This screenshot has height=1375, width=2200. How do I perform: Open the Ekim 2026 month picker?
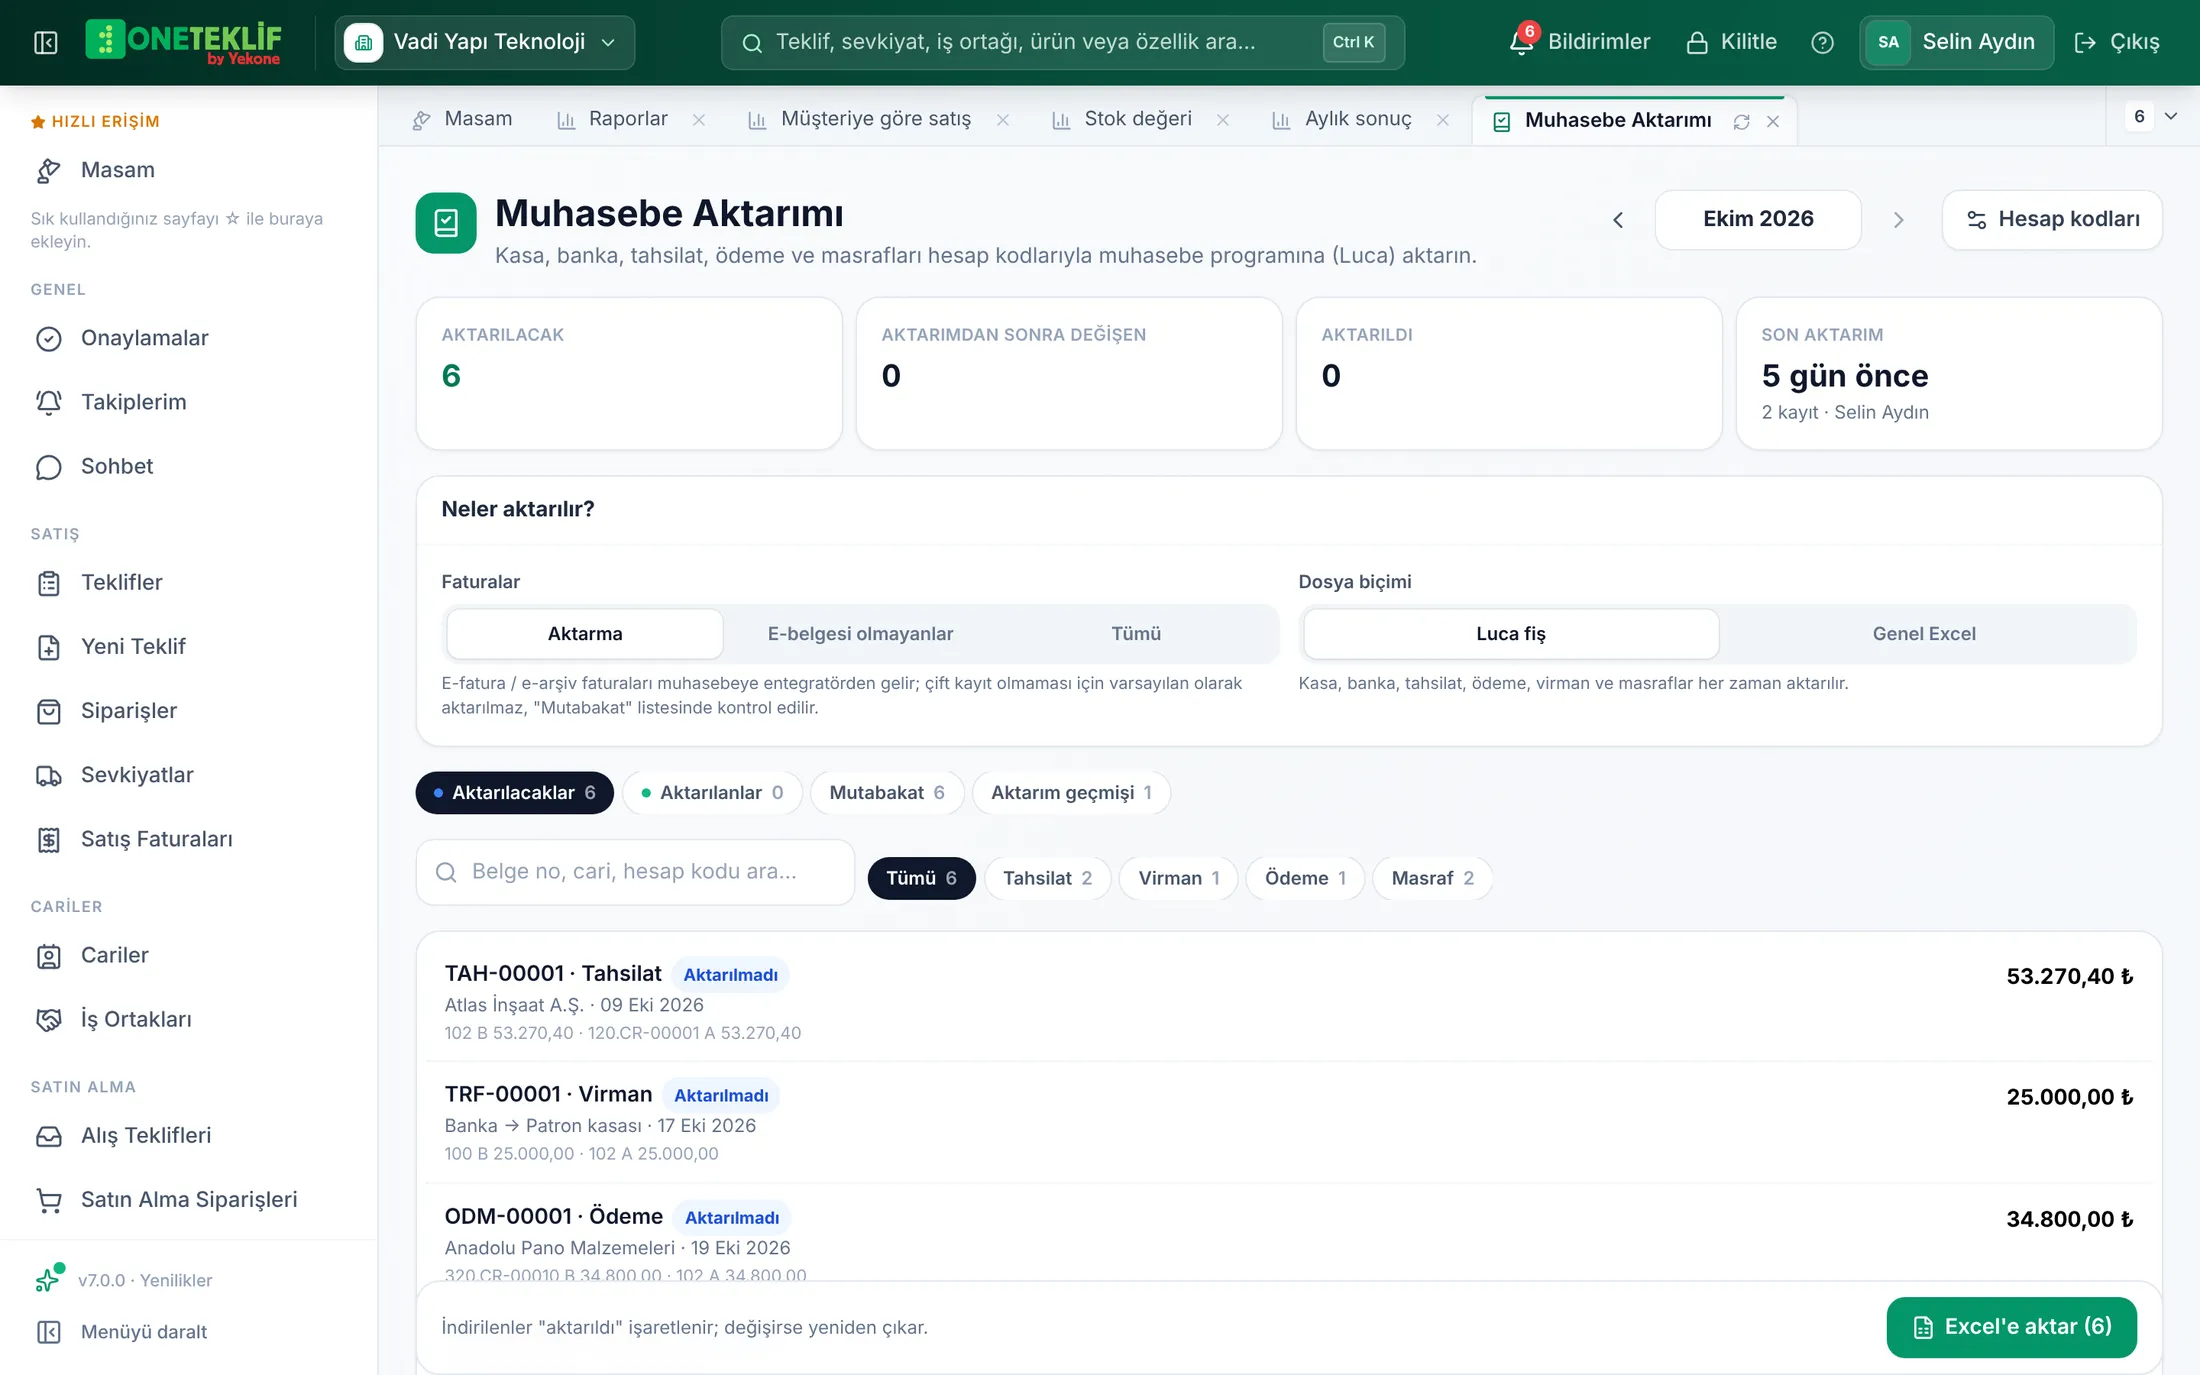pos(1758,219)
